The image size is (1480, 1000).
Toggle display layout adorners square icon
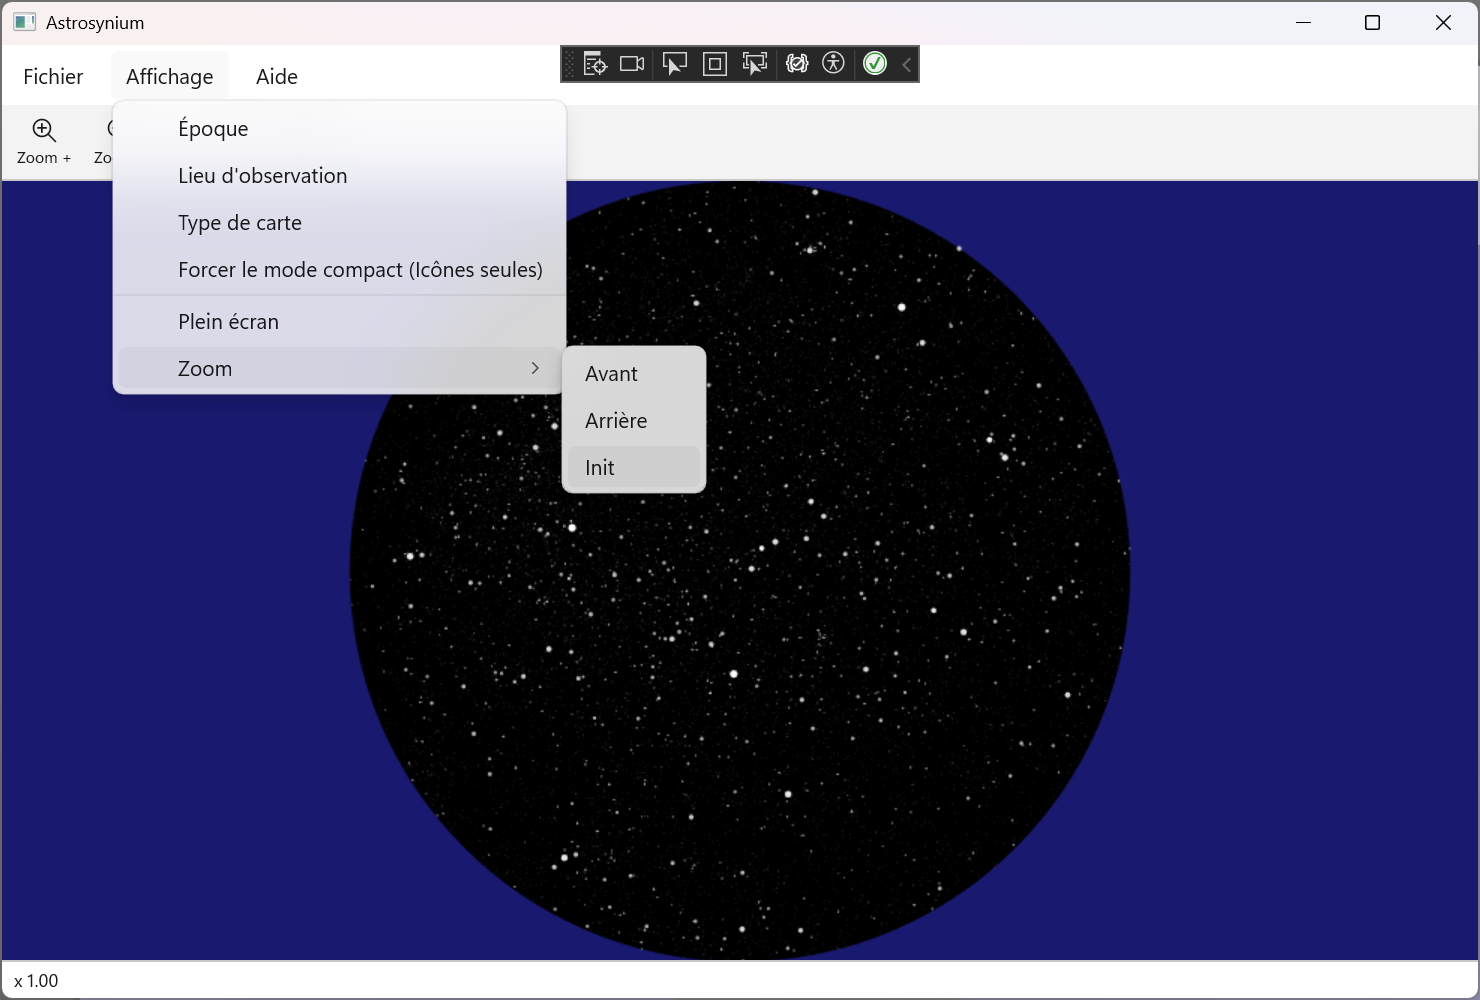coord(715,64)
